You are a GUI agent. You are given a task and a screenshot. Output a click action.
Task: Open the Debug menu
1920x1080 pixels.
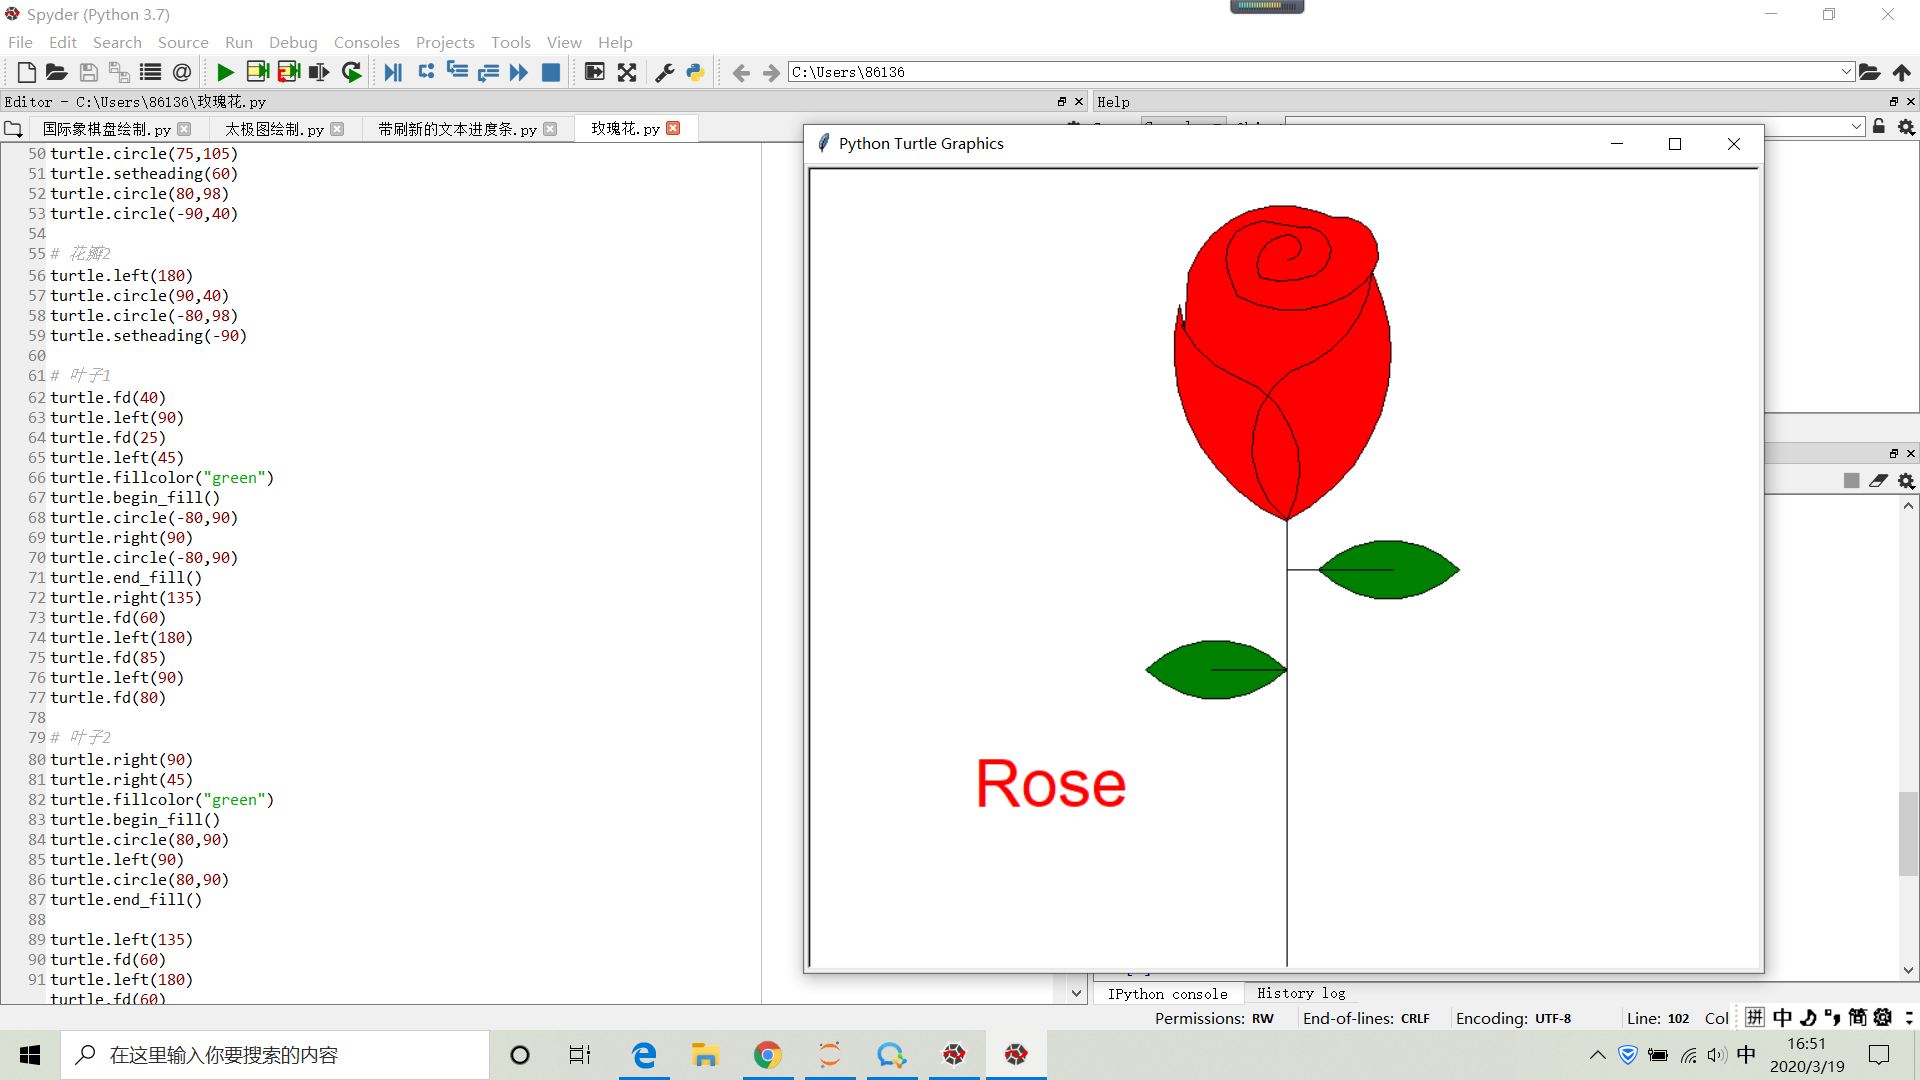(292, 42)
